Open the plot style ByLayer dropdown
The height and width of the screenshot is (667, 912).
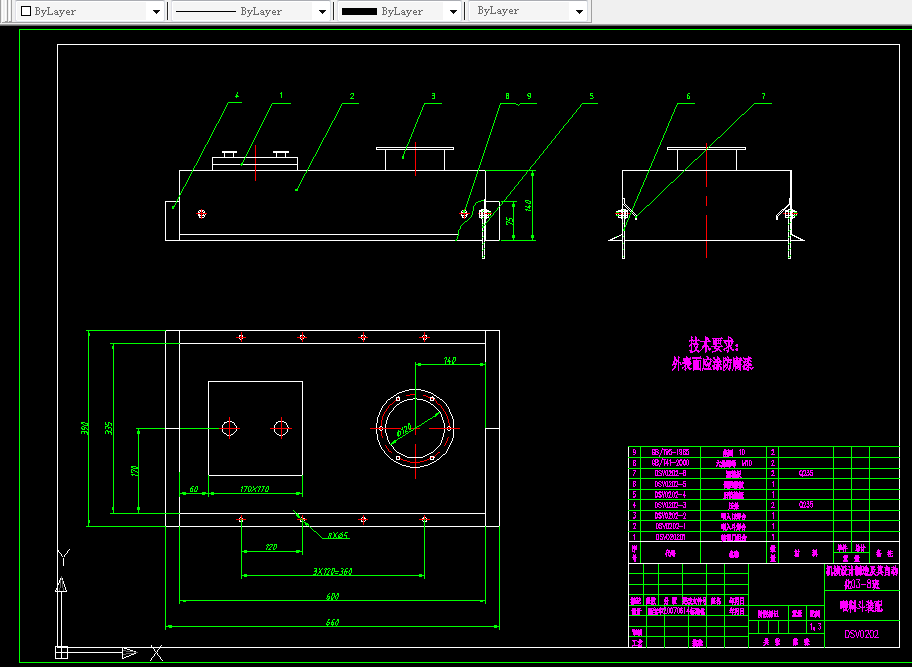coord(529,11)
